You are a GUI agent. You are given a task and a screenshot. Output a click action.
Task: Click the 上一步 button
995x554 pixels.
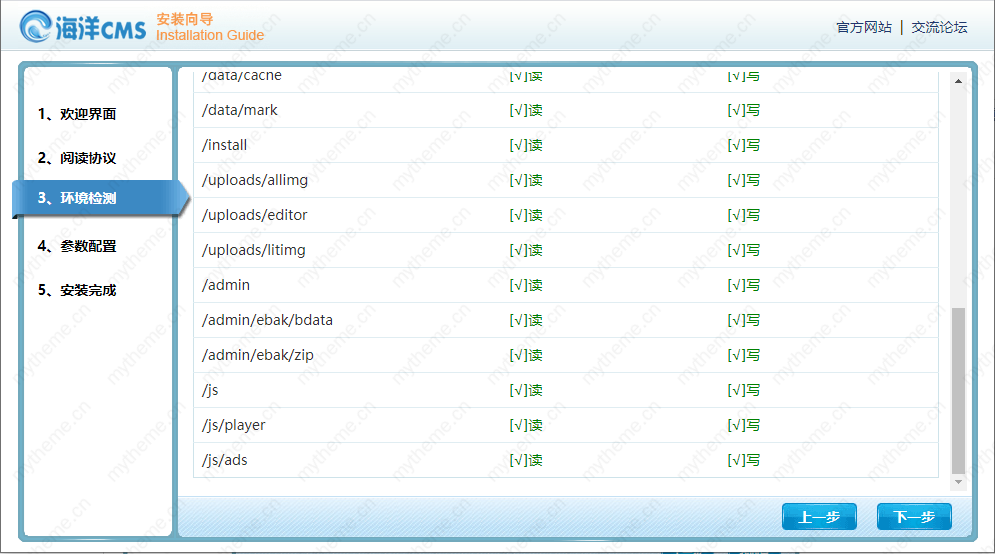click(819, 517)
